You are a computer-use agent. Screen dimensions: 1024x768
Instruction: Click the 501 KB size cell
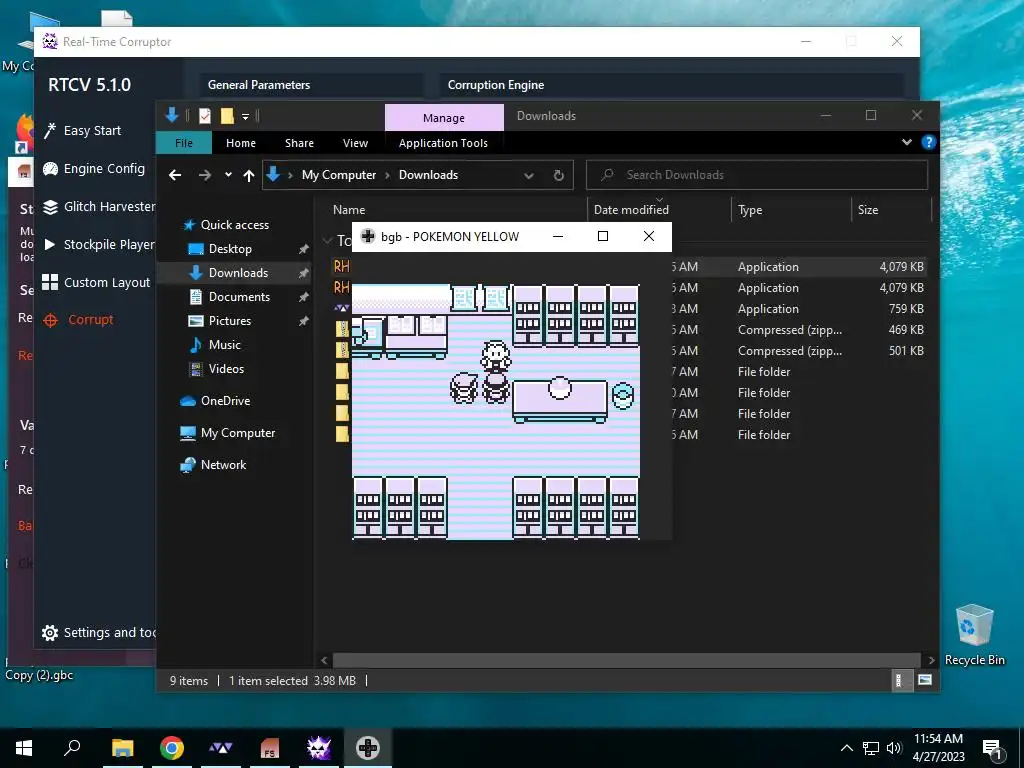[x=906, y=351]
